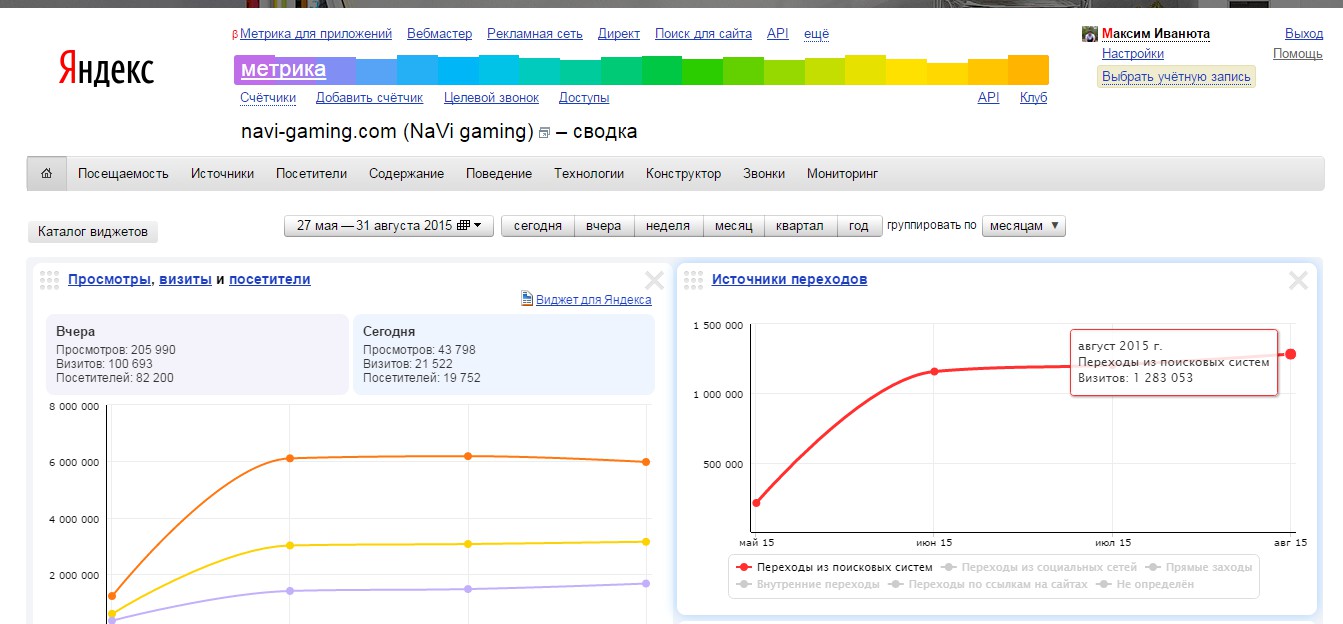Click the Каталог виджетов button
The image size is (1343, 624).
tap(93, 232)
